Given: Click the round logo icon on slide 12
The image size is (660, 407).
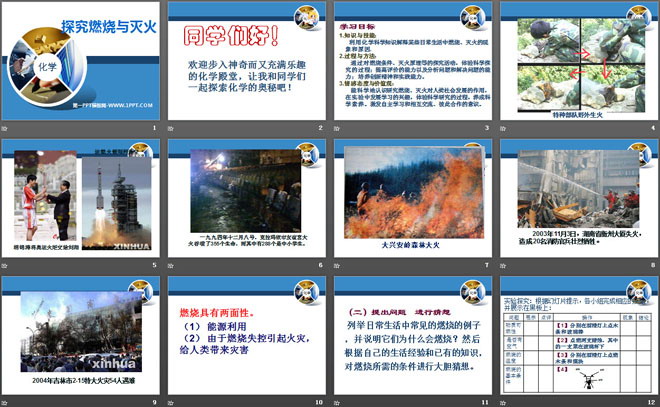Looking at the screenshot, I should point(641,290).
